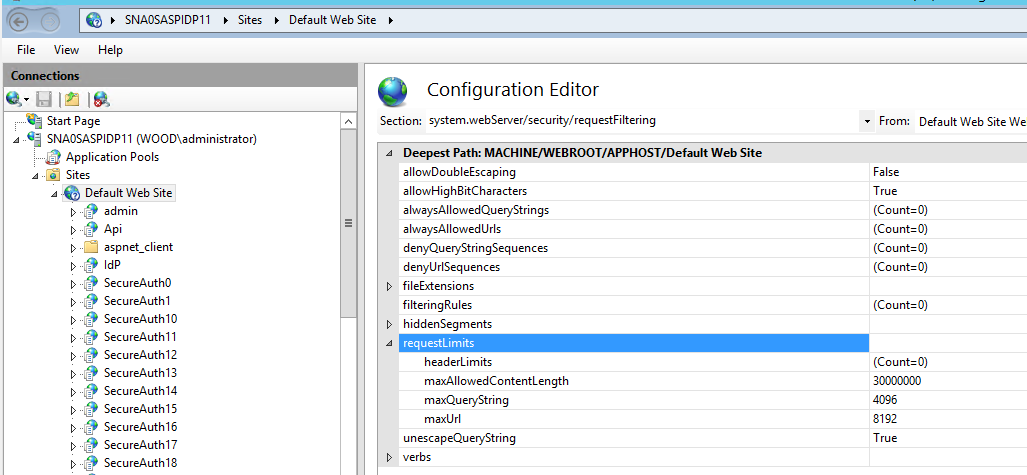Expand the verbs property
Screen dimensions: 1027x475
(x=389, y=457)
